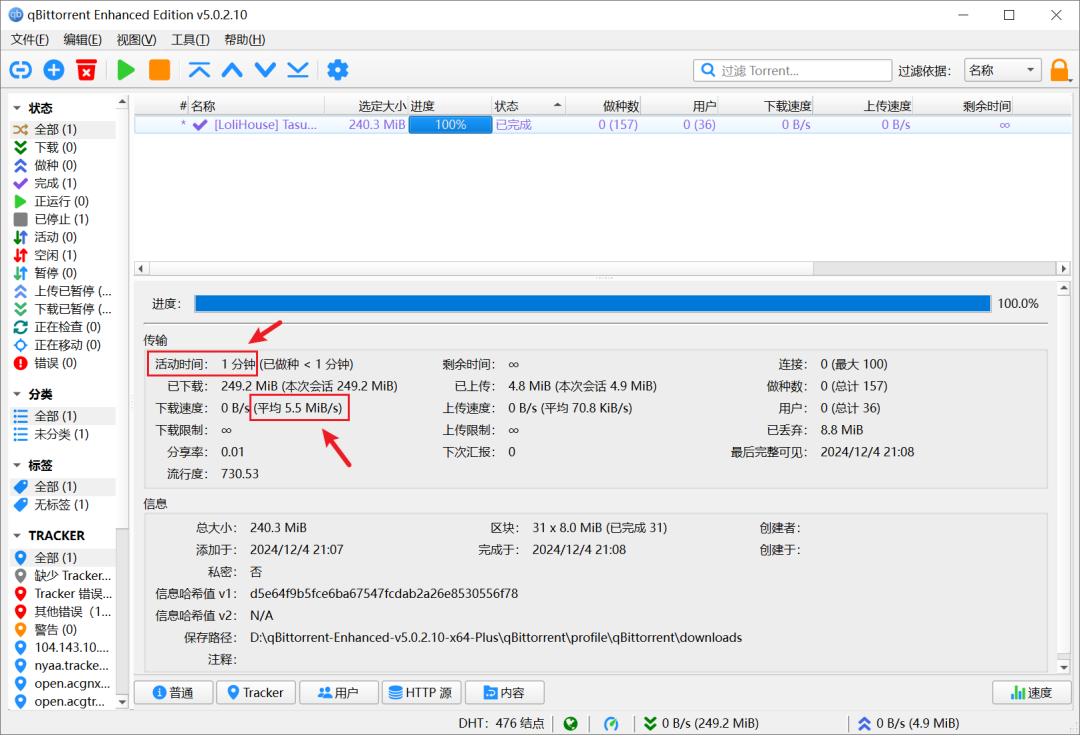Switch to the HTTP 源 tab
This screenshot has width=1080, height=735.
[x=421, y=692]
